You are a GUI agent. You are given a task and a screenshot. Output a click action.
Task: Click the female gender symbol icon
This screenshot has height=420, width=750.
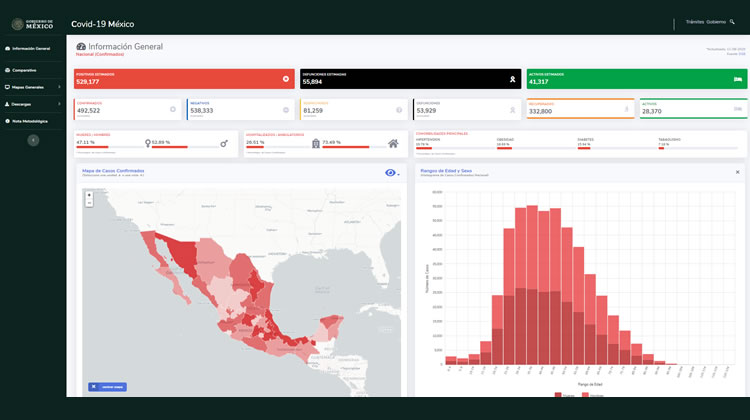(x=147, y=144)
